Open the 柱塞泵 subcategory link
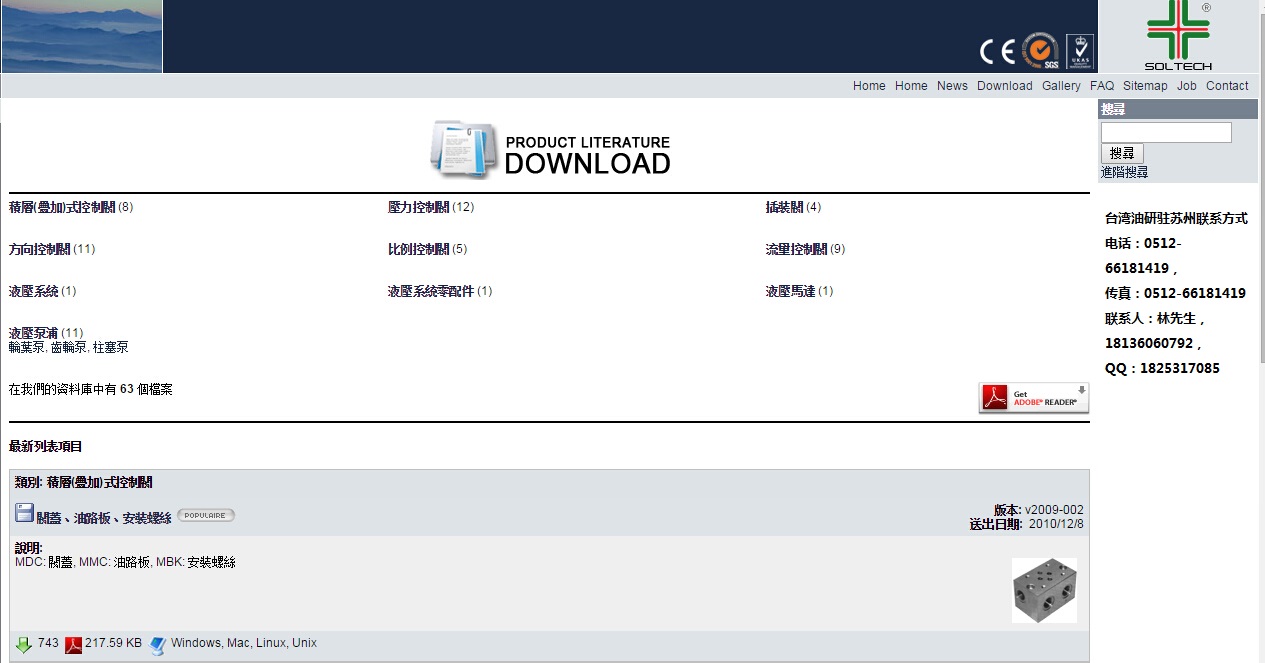The height and width of the screenshot is (663, 1265). click(110, 347)
